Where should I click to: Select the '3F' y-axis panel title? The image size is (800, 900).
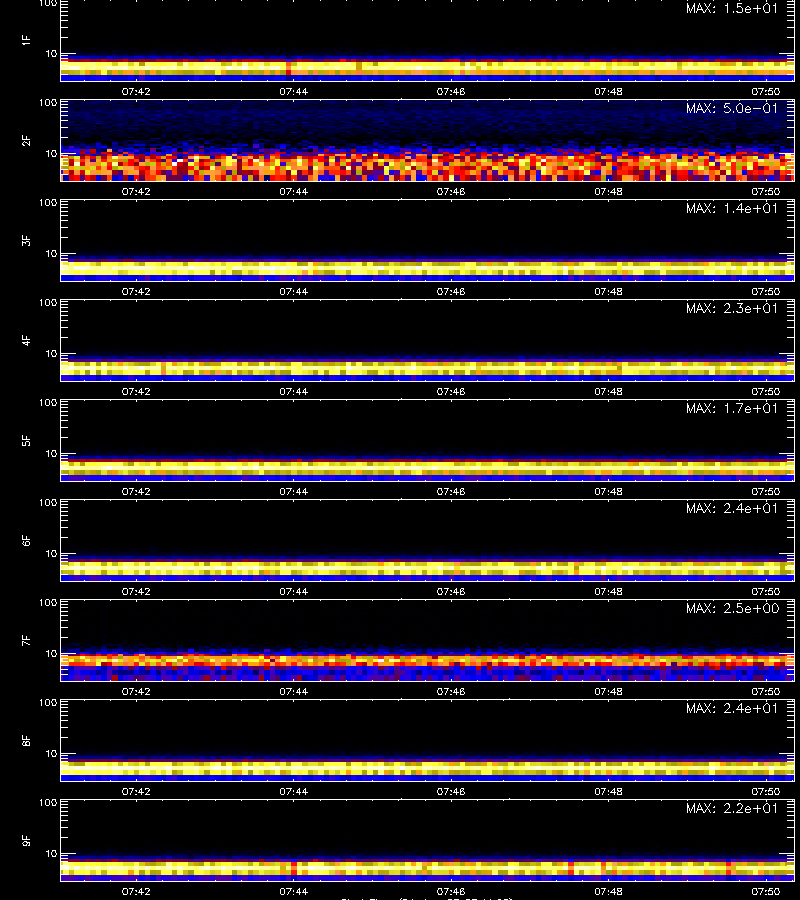pyautogui.click(x=26, y=240)
